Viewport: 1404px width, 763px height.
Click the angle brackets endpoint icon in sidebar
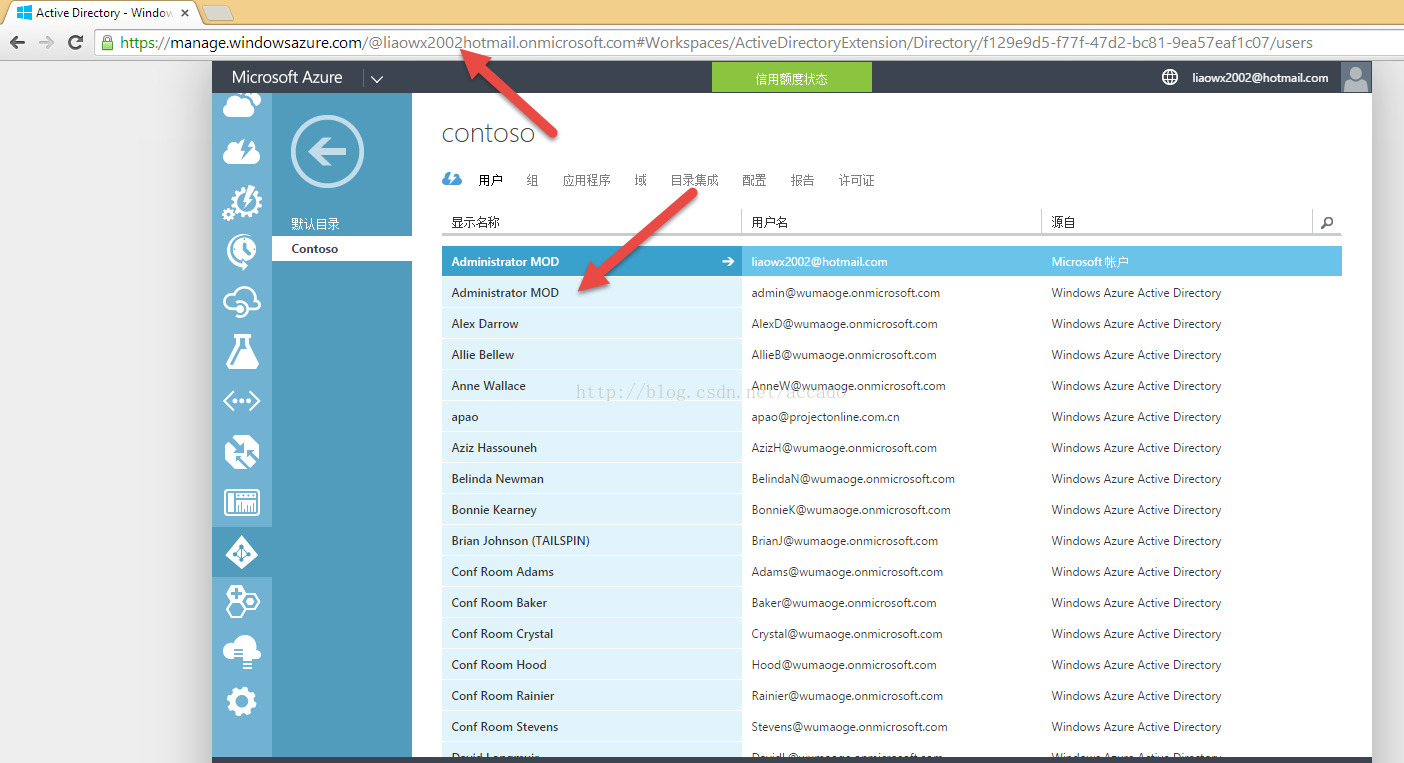241,401
